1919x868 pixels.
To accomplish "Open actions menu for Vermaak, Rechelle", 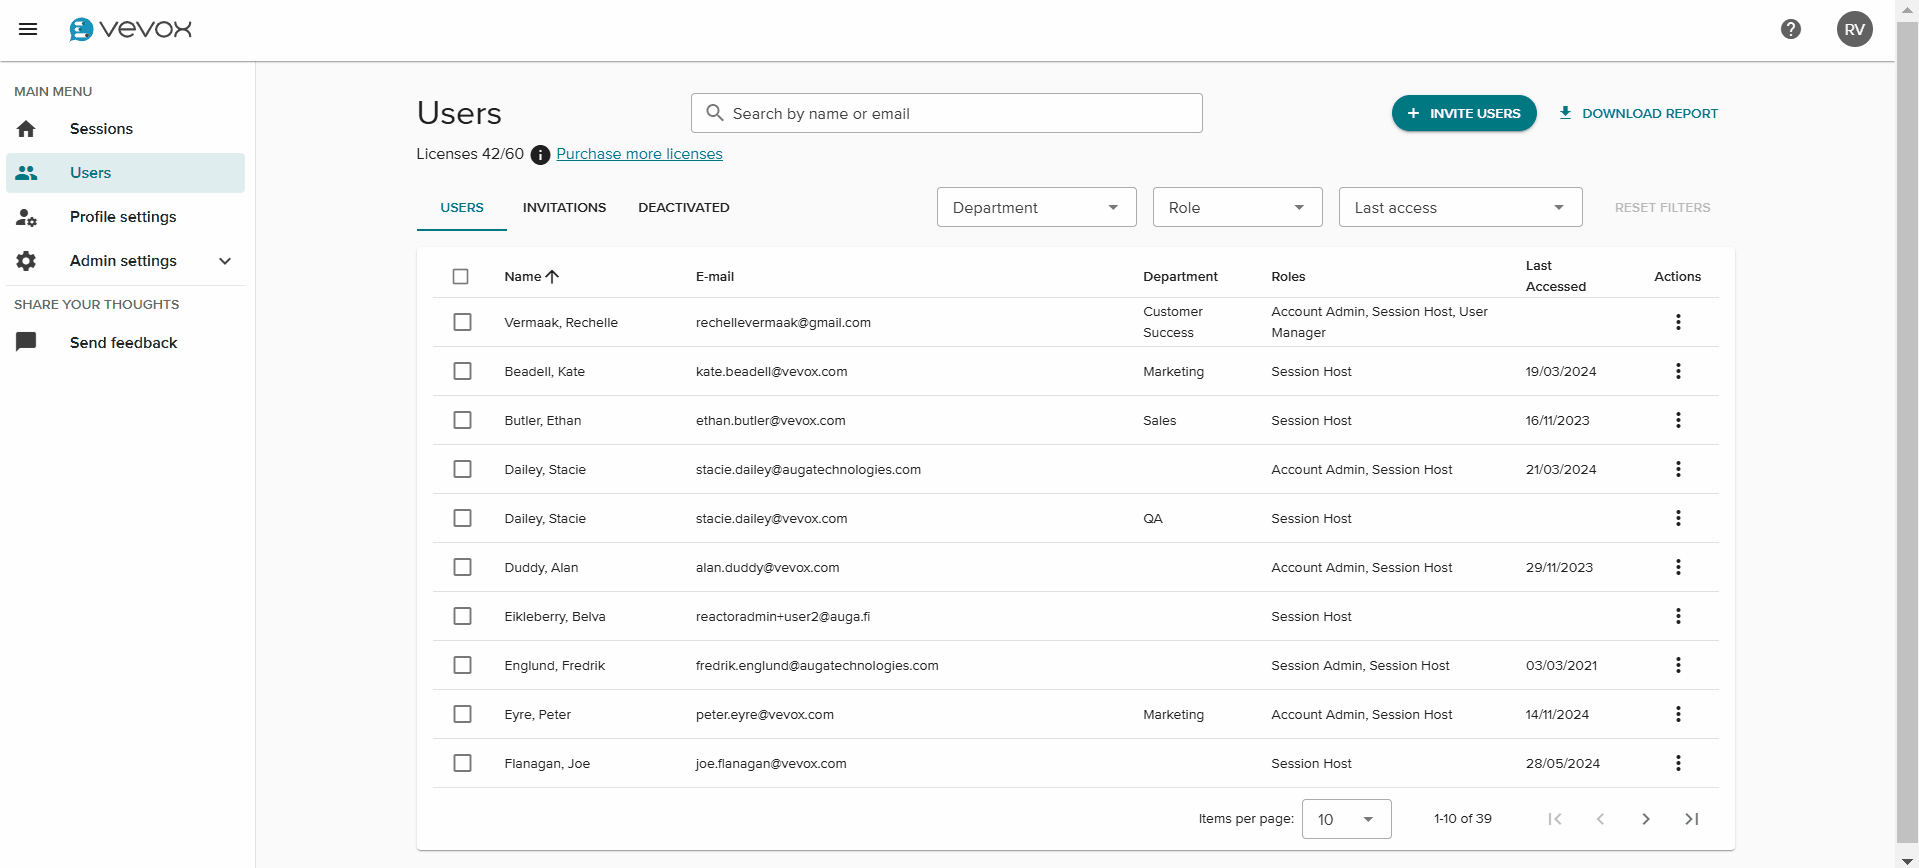I will [1678, 322].
